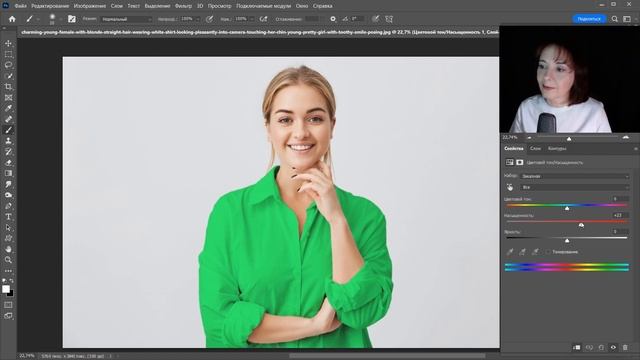Click the blue Поделиться button

coord(589,19)
